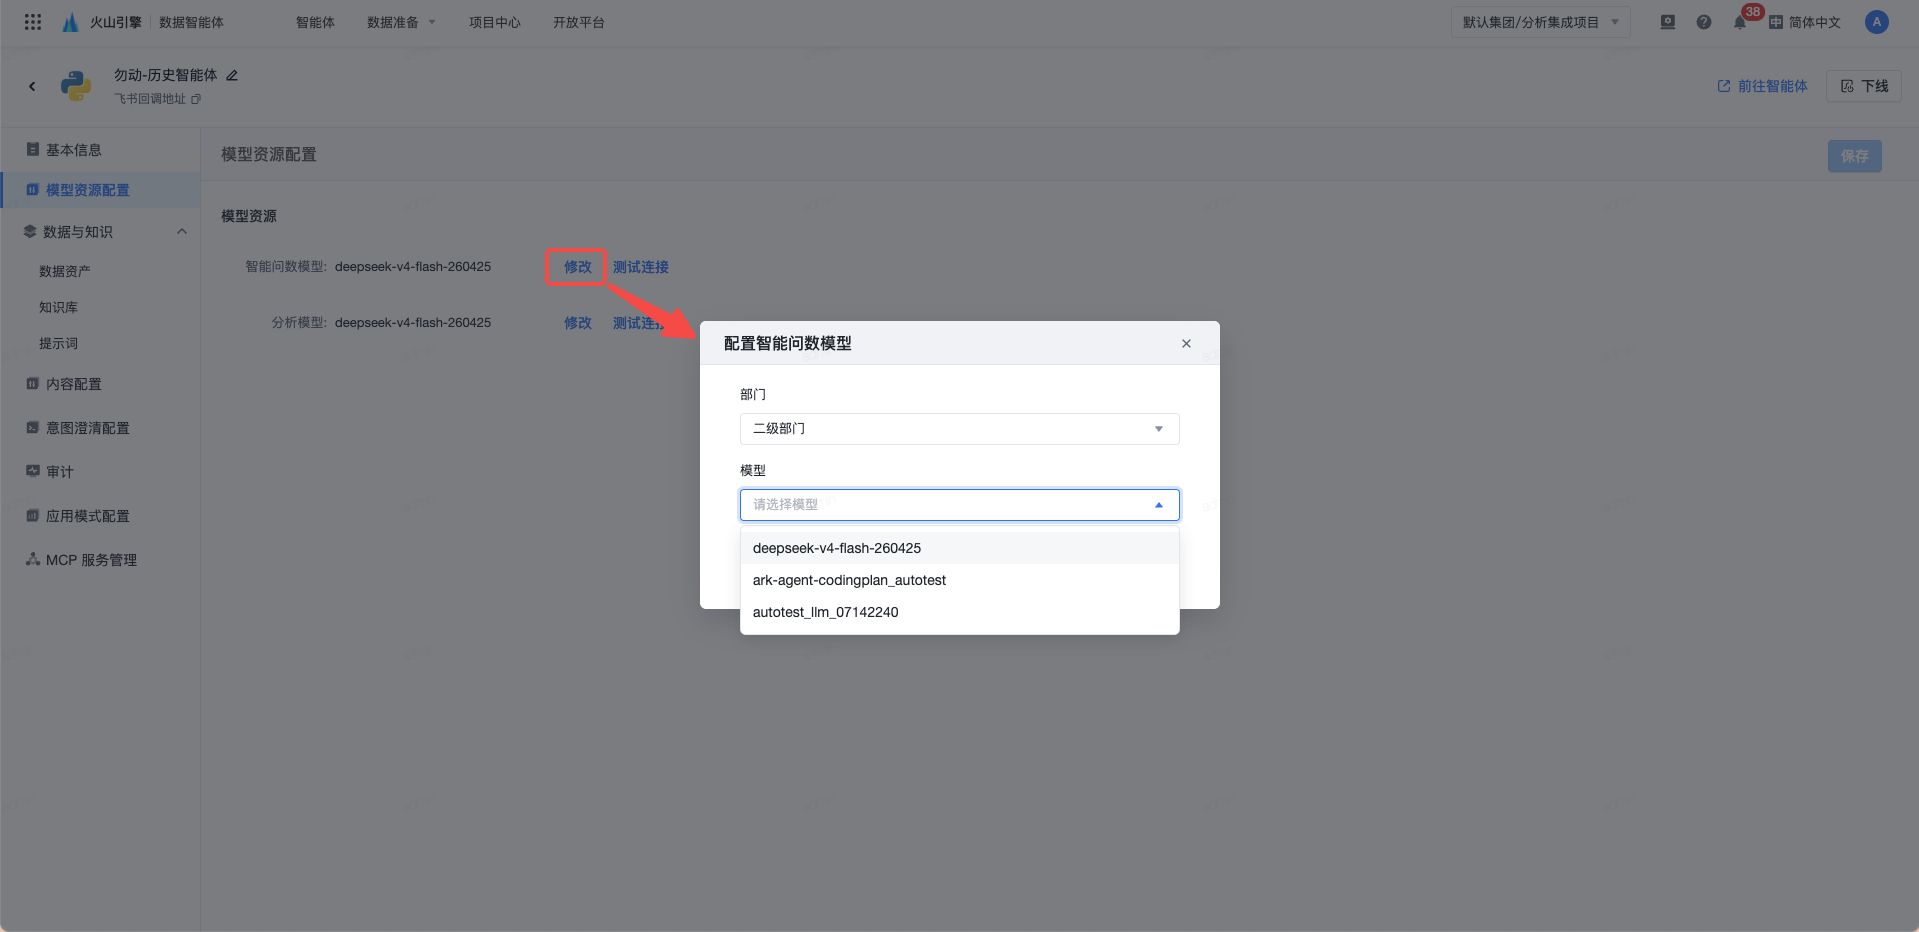The image size is (1919, 932).
Task: Go back with the left arrow icon
Action: pyautogui.click(x=32, y=86)
